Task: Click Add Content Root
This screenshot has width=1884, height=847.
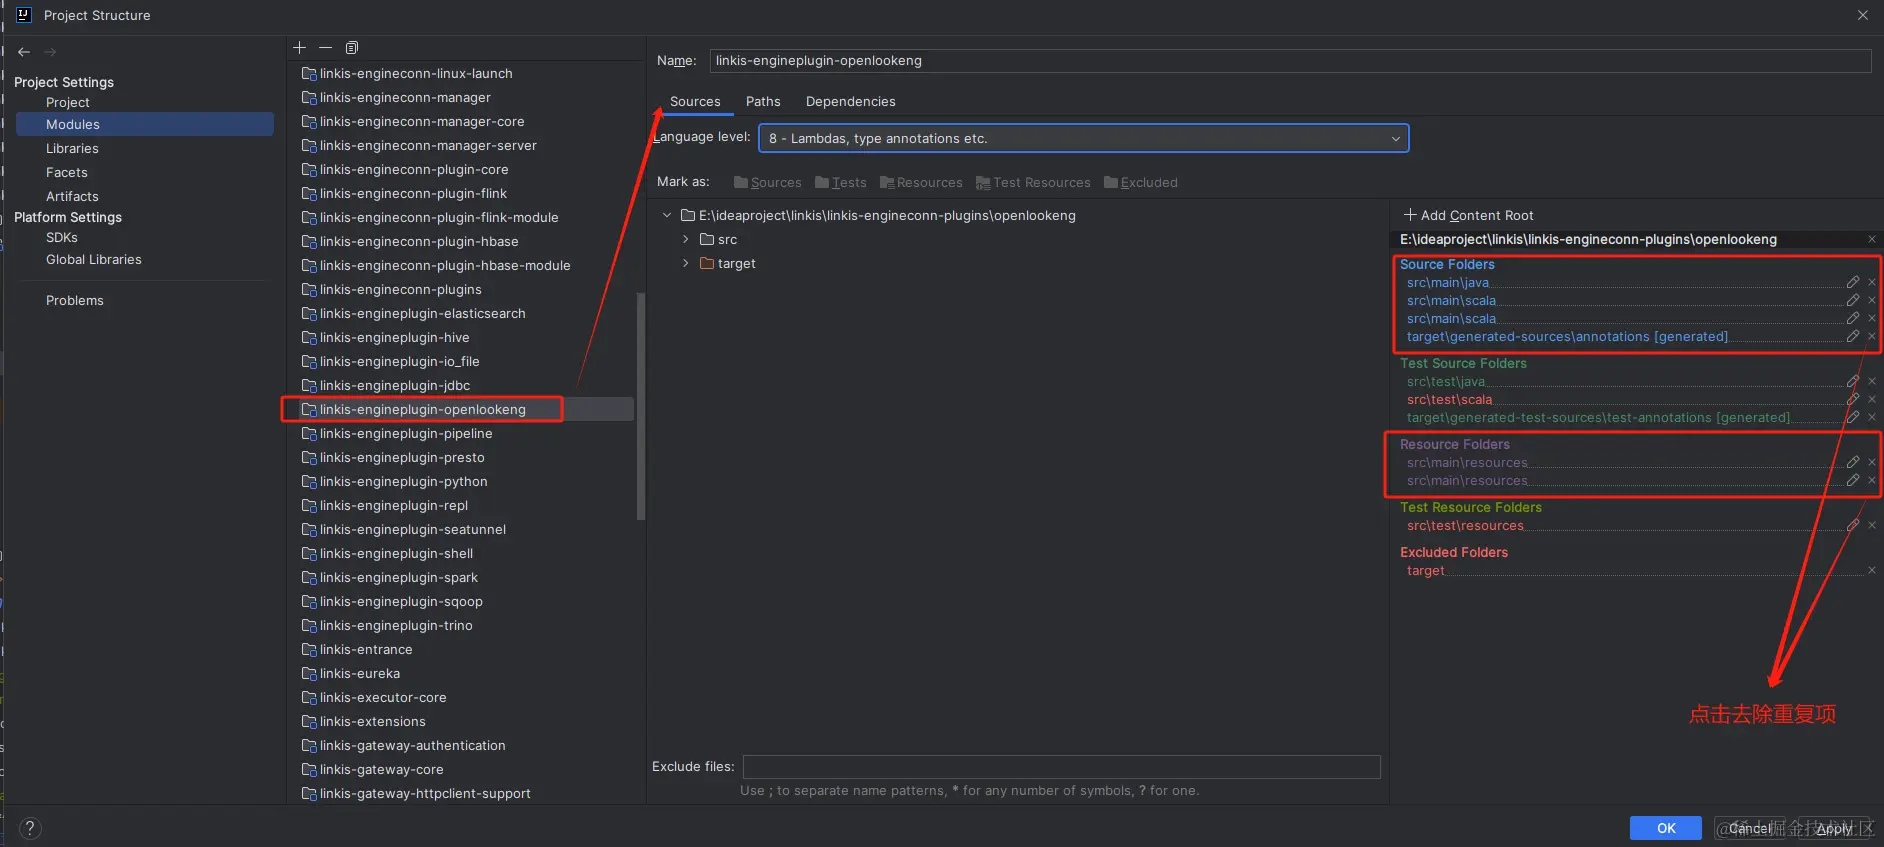Action: tap(1468, 215)
